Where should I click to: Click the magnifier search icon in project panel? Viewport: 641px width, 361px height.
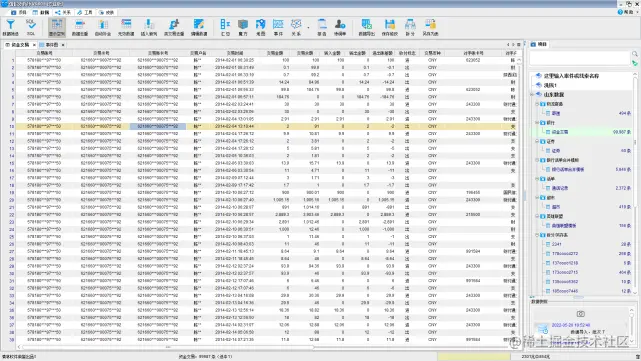(x=634, y=54)
